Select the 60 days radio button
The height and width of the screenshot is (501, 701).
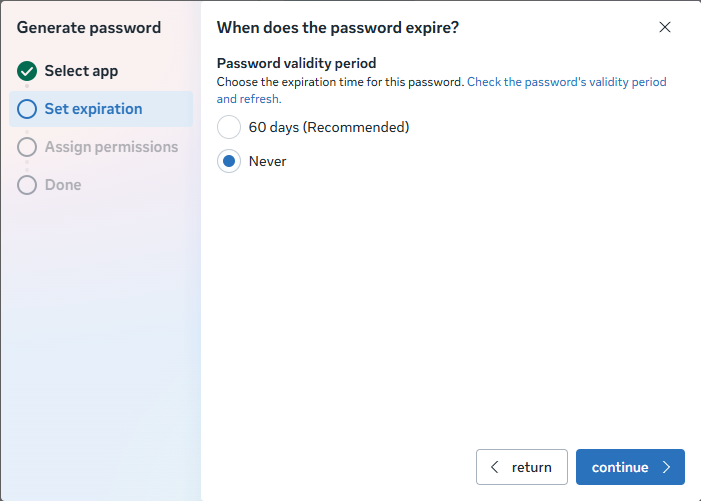click(229, 127)
